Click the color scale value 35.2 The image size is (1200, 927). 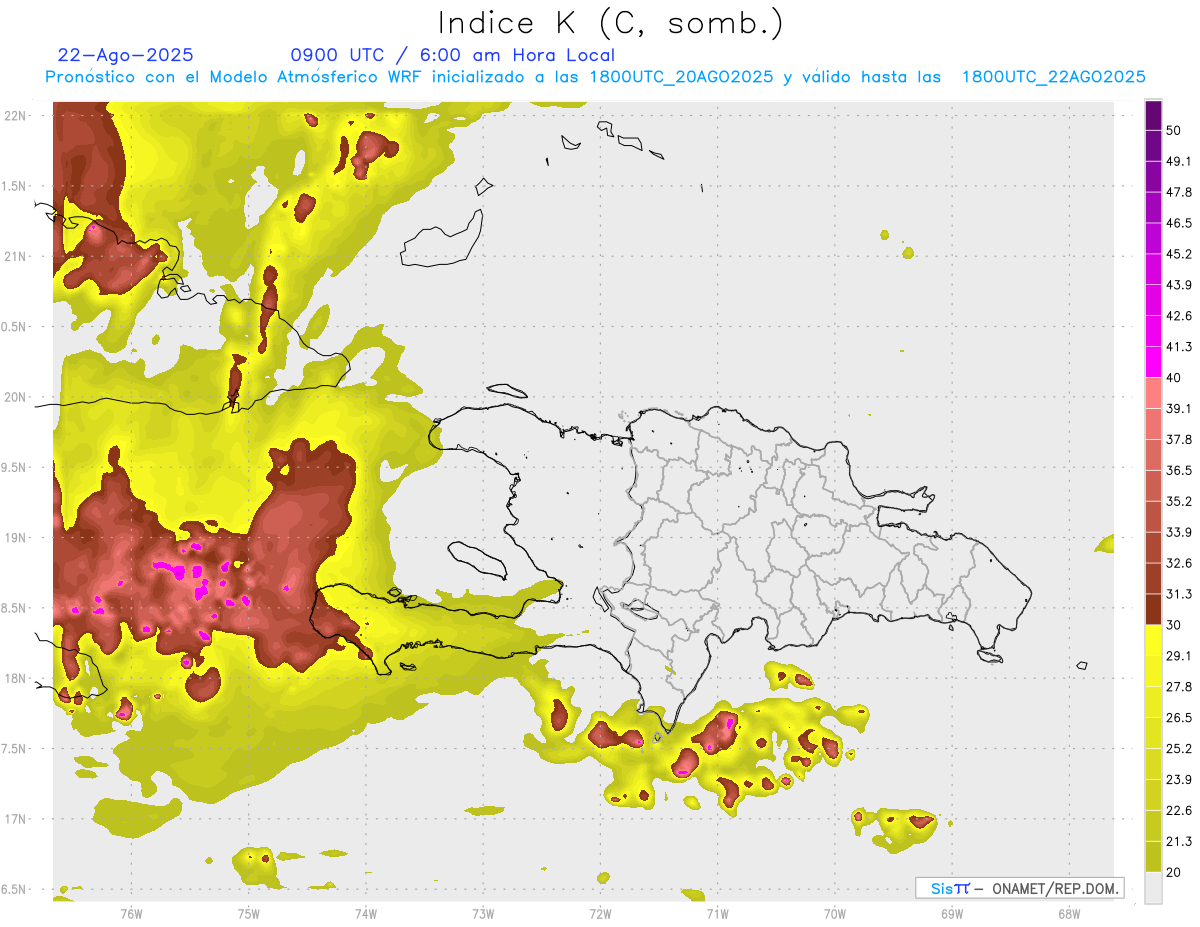[1178, 501]
